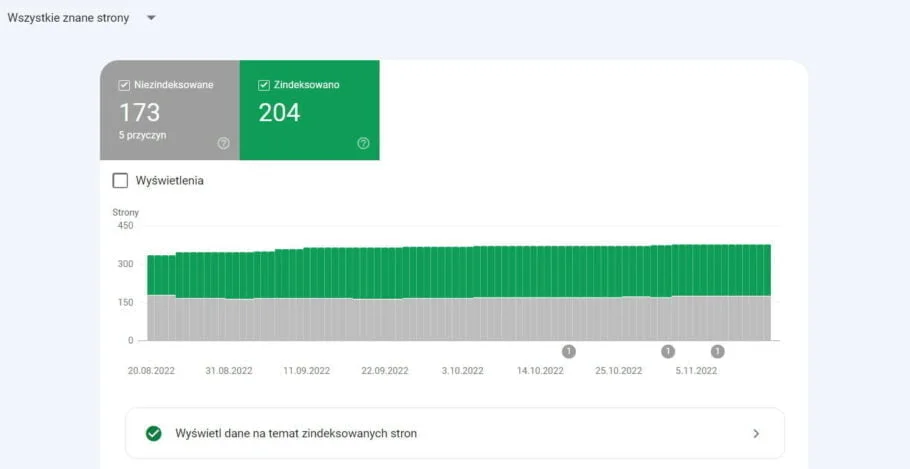Click the 5 przyczyn text
Image resolution: width=910 pixels, height=469 pixels.
(x=143, y=135)
